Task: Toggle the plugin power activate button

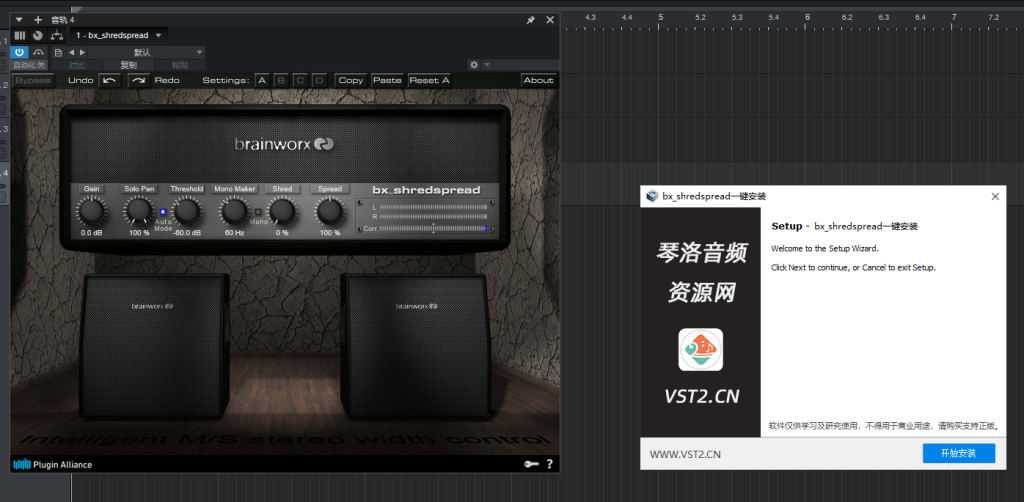Action: click(20, 52)
